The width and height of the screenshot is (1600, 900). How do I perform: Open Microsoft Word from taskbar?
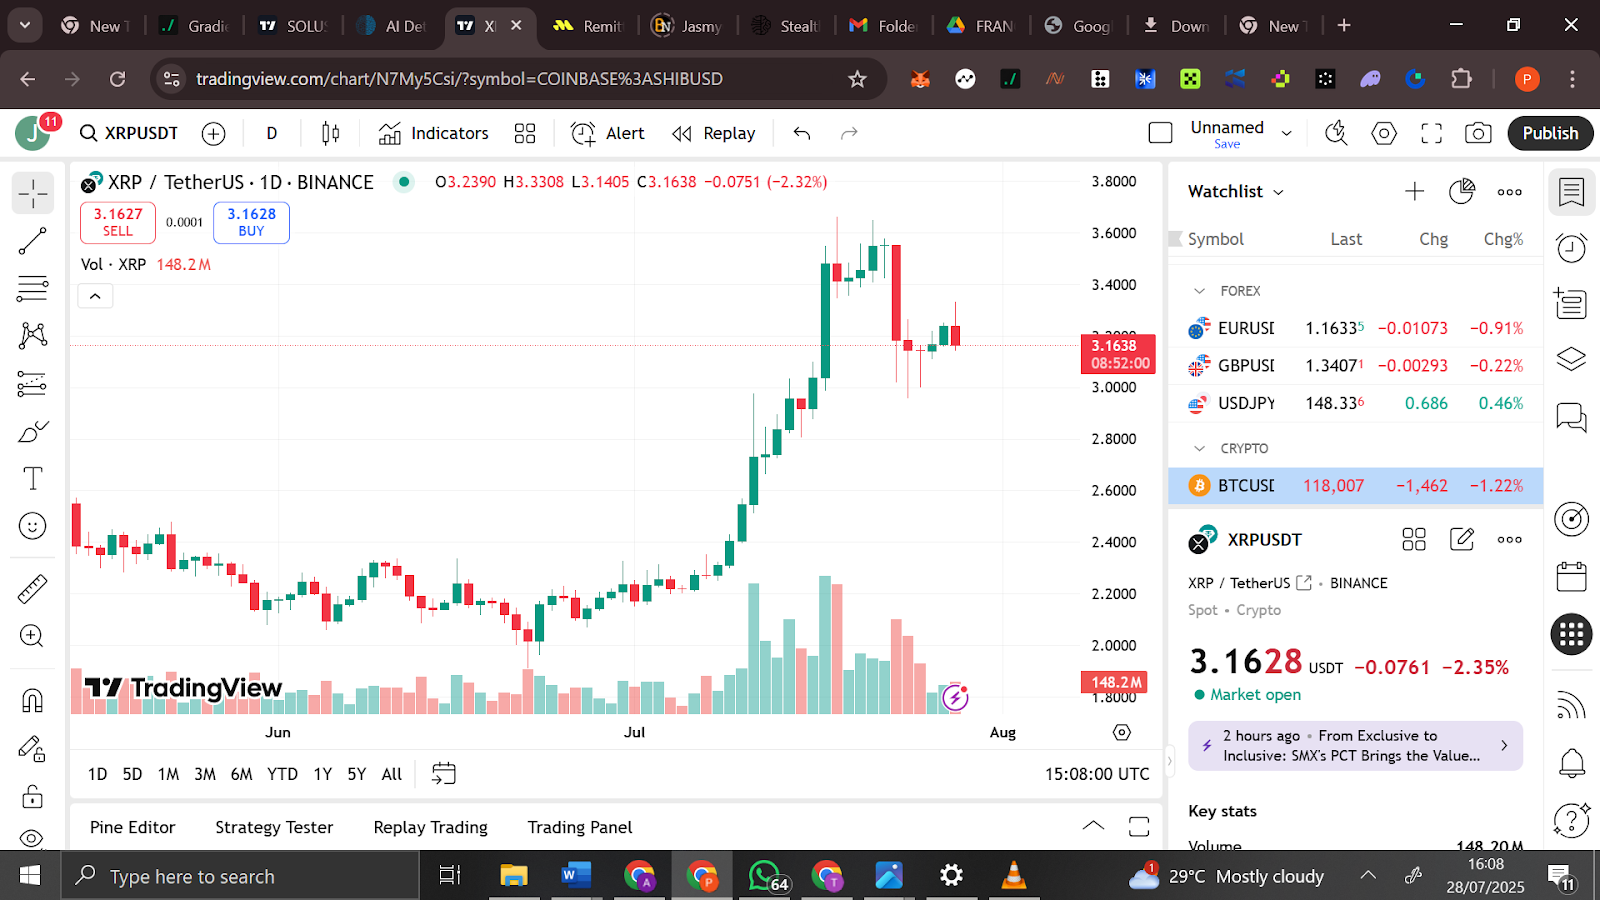pos(576,876)
